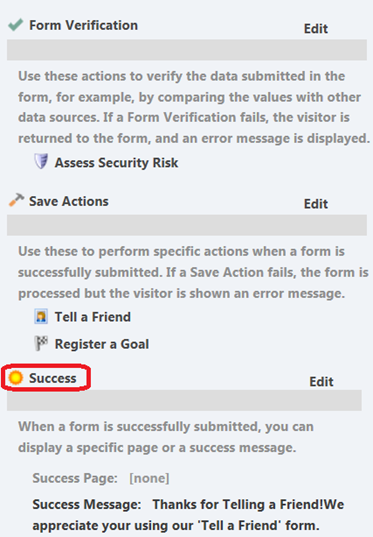Click the orange sun Success icon
The image size is (373, 537).
15,377
